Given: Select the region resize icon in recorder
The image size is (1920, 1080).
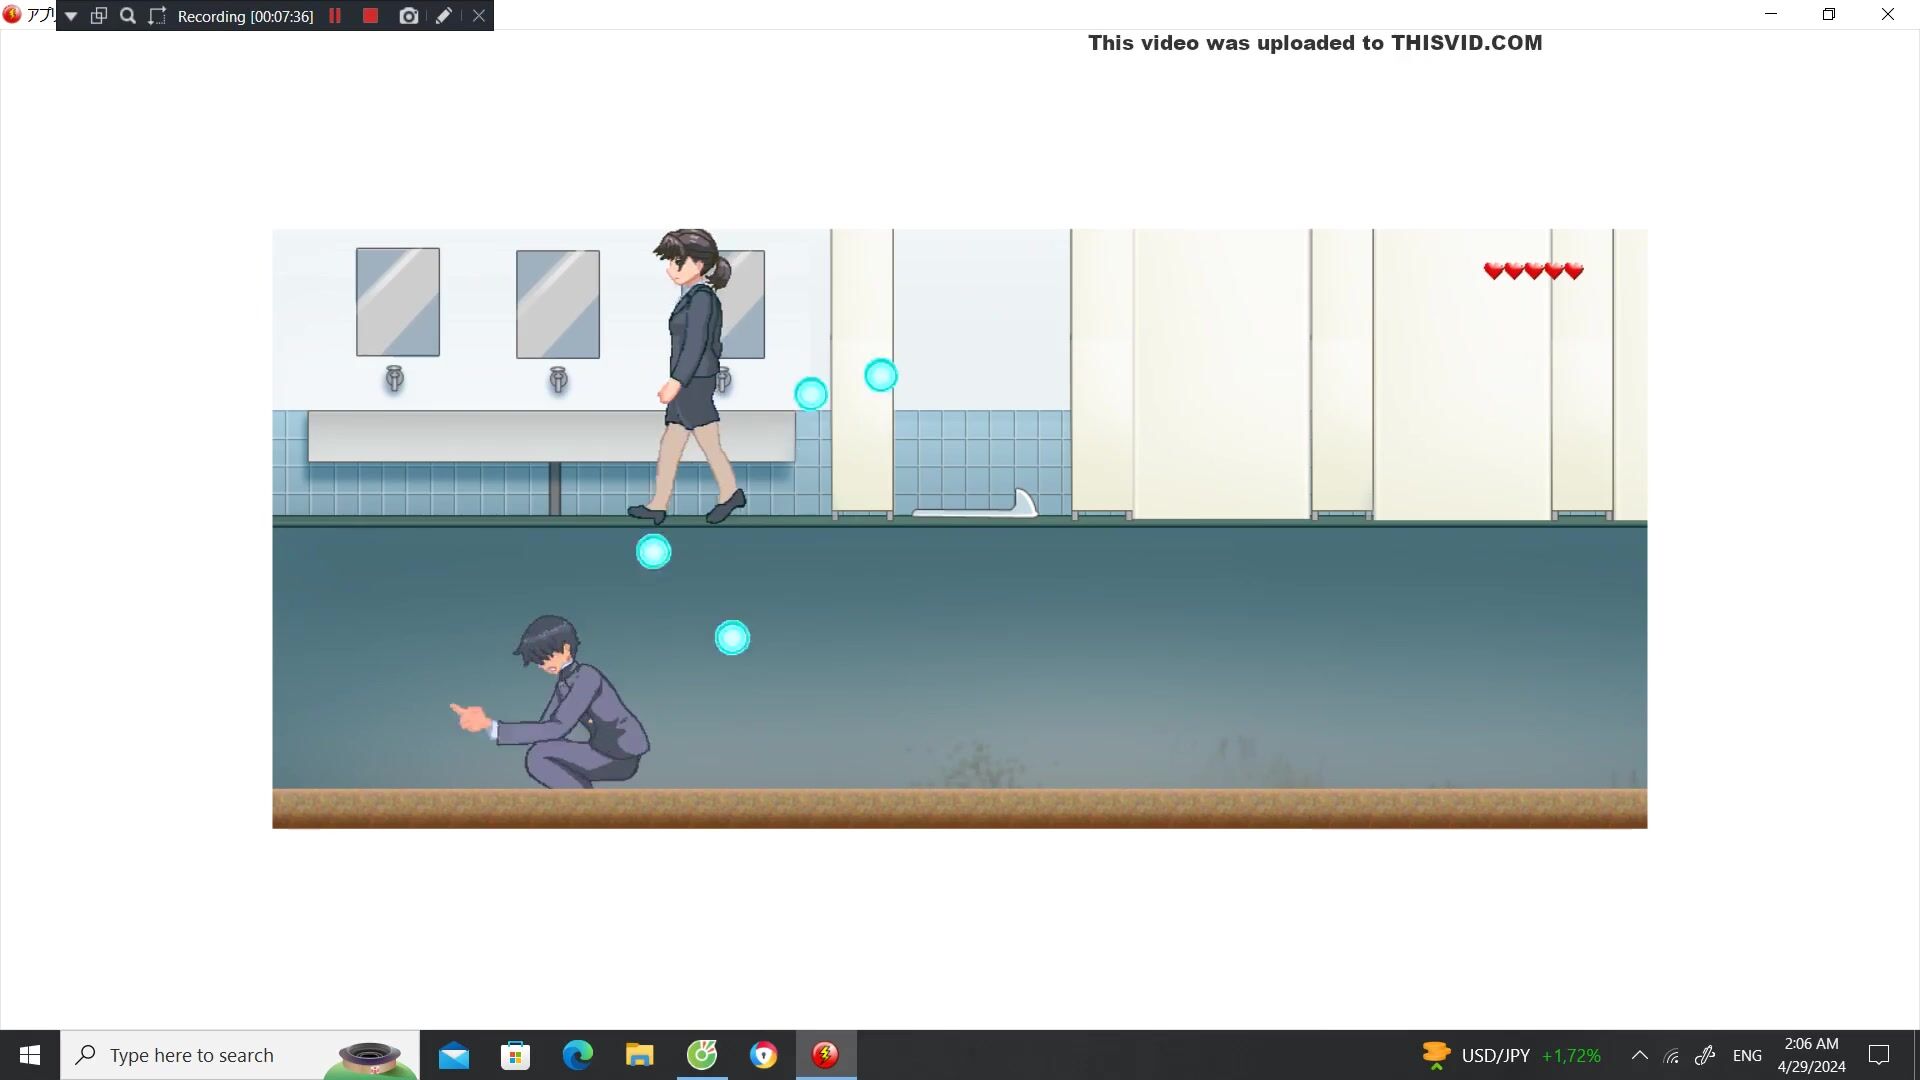Looking at the screenshot, I should click(157, 16).
